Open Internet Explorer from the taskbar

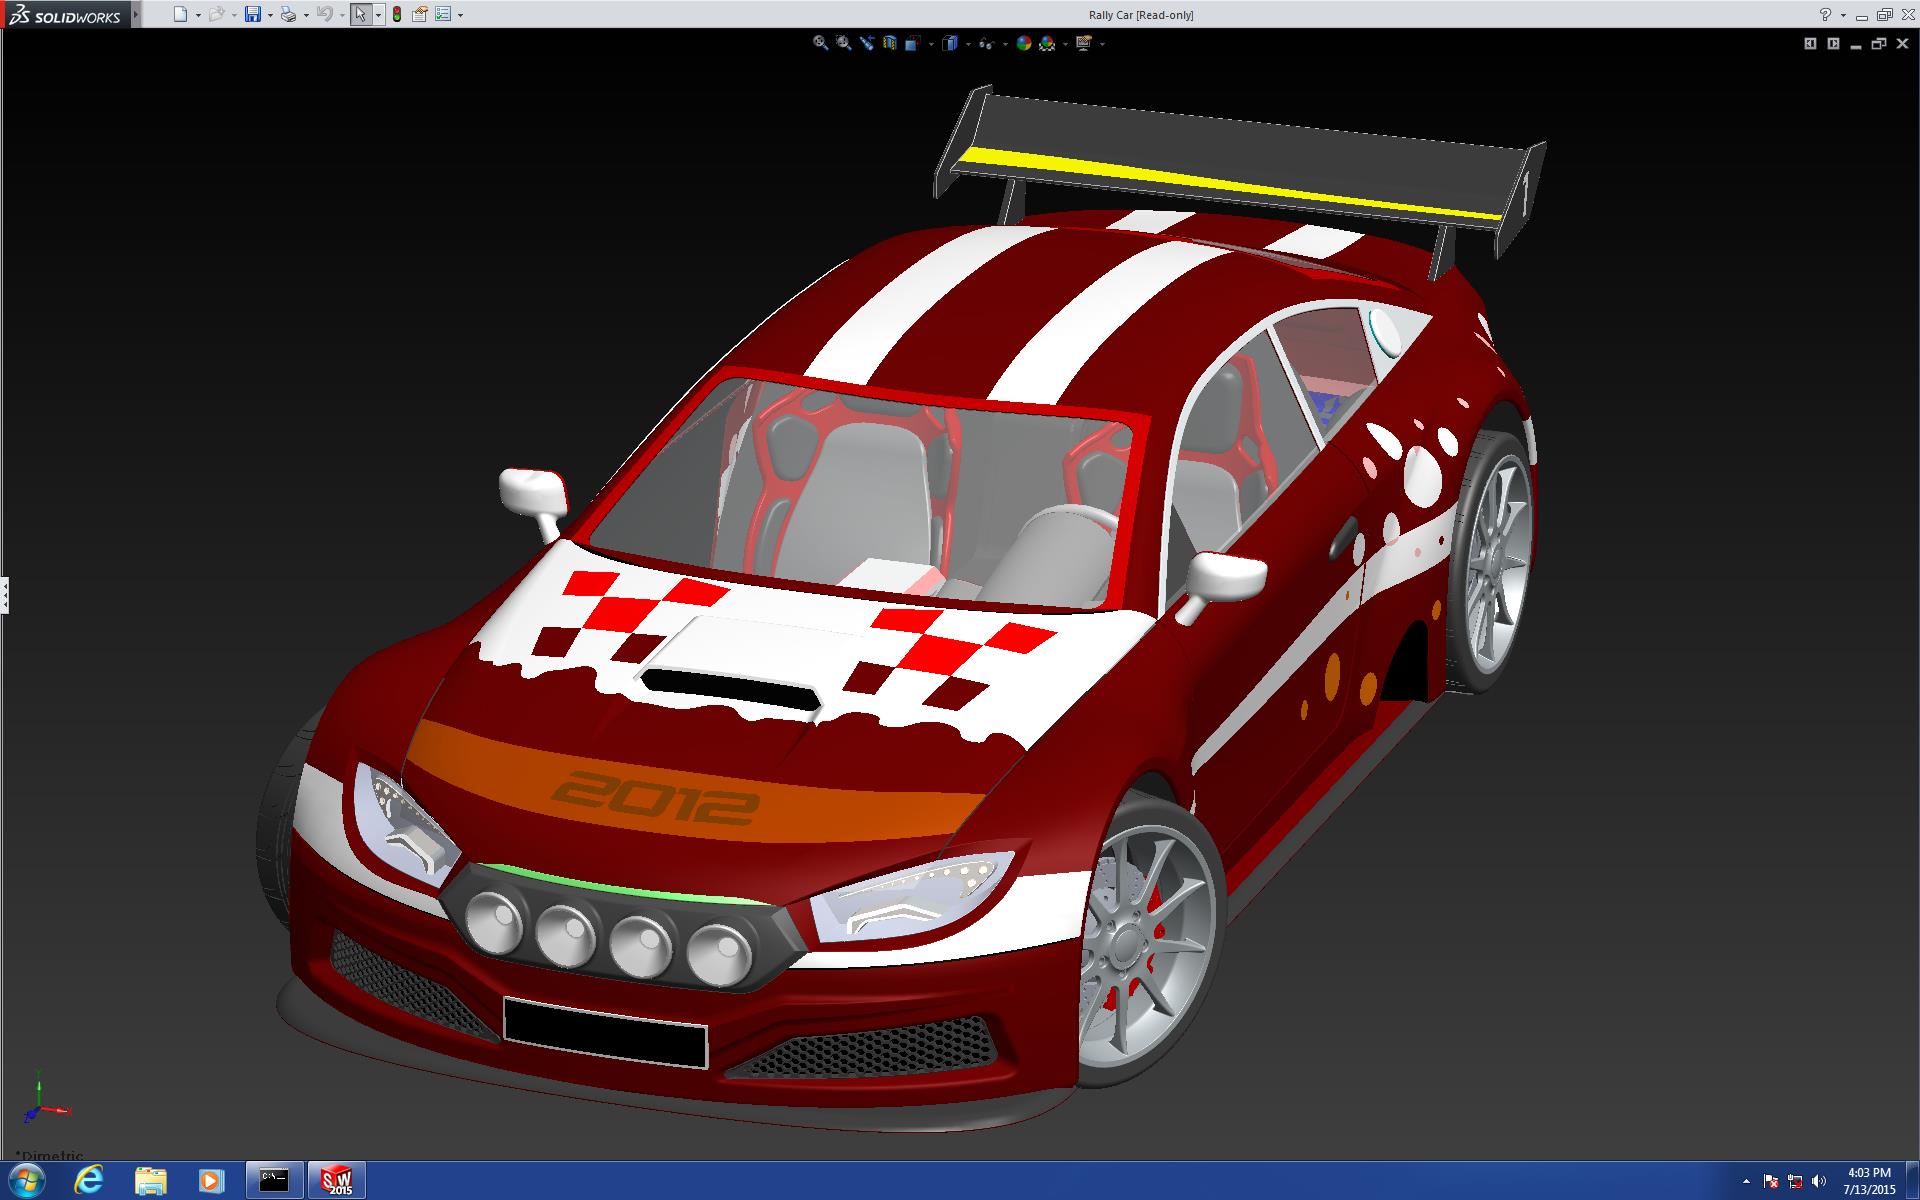click(89, 1180)
